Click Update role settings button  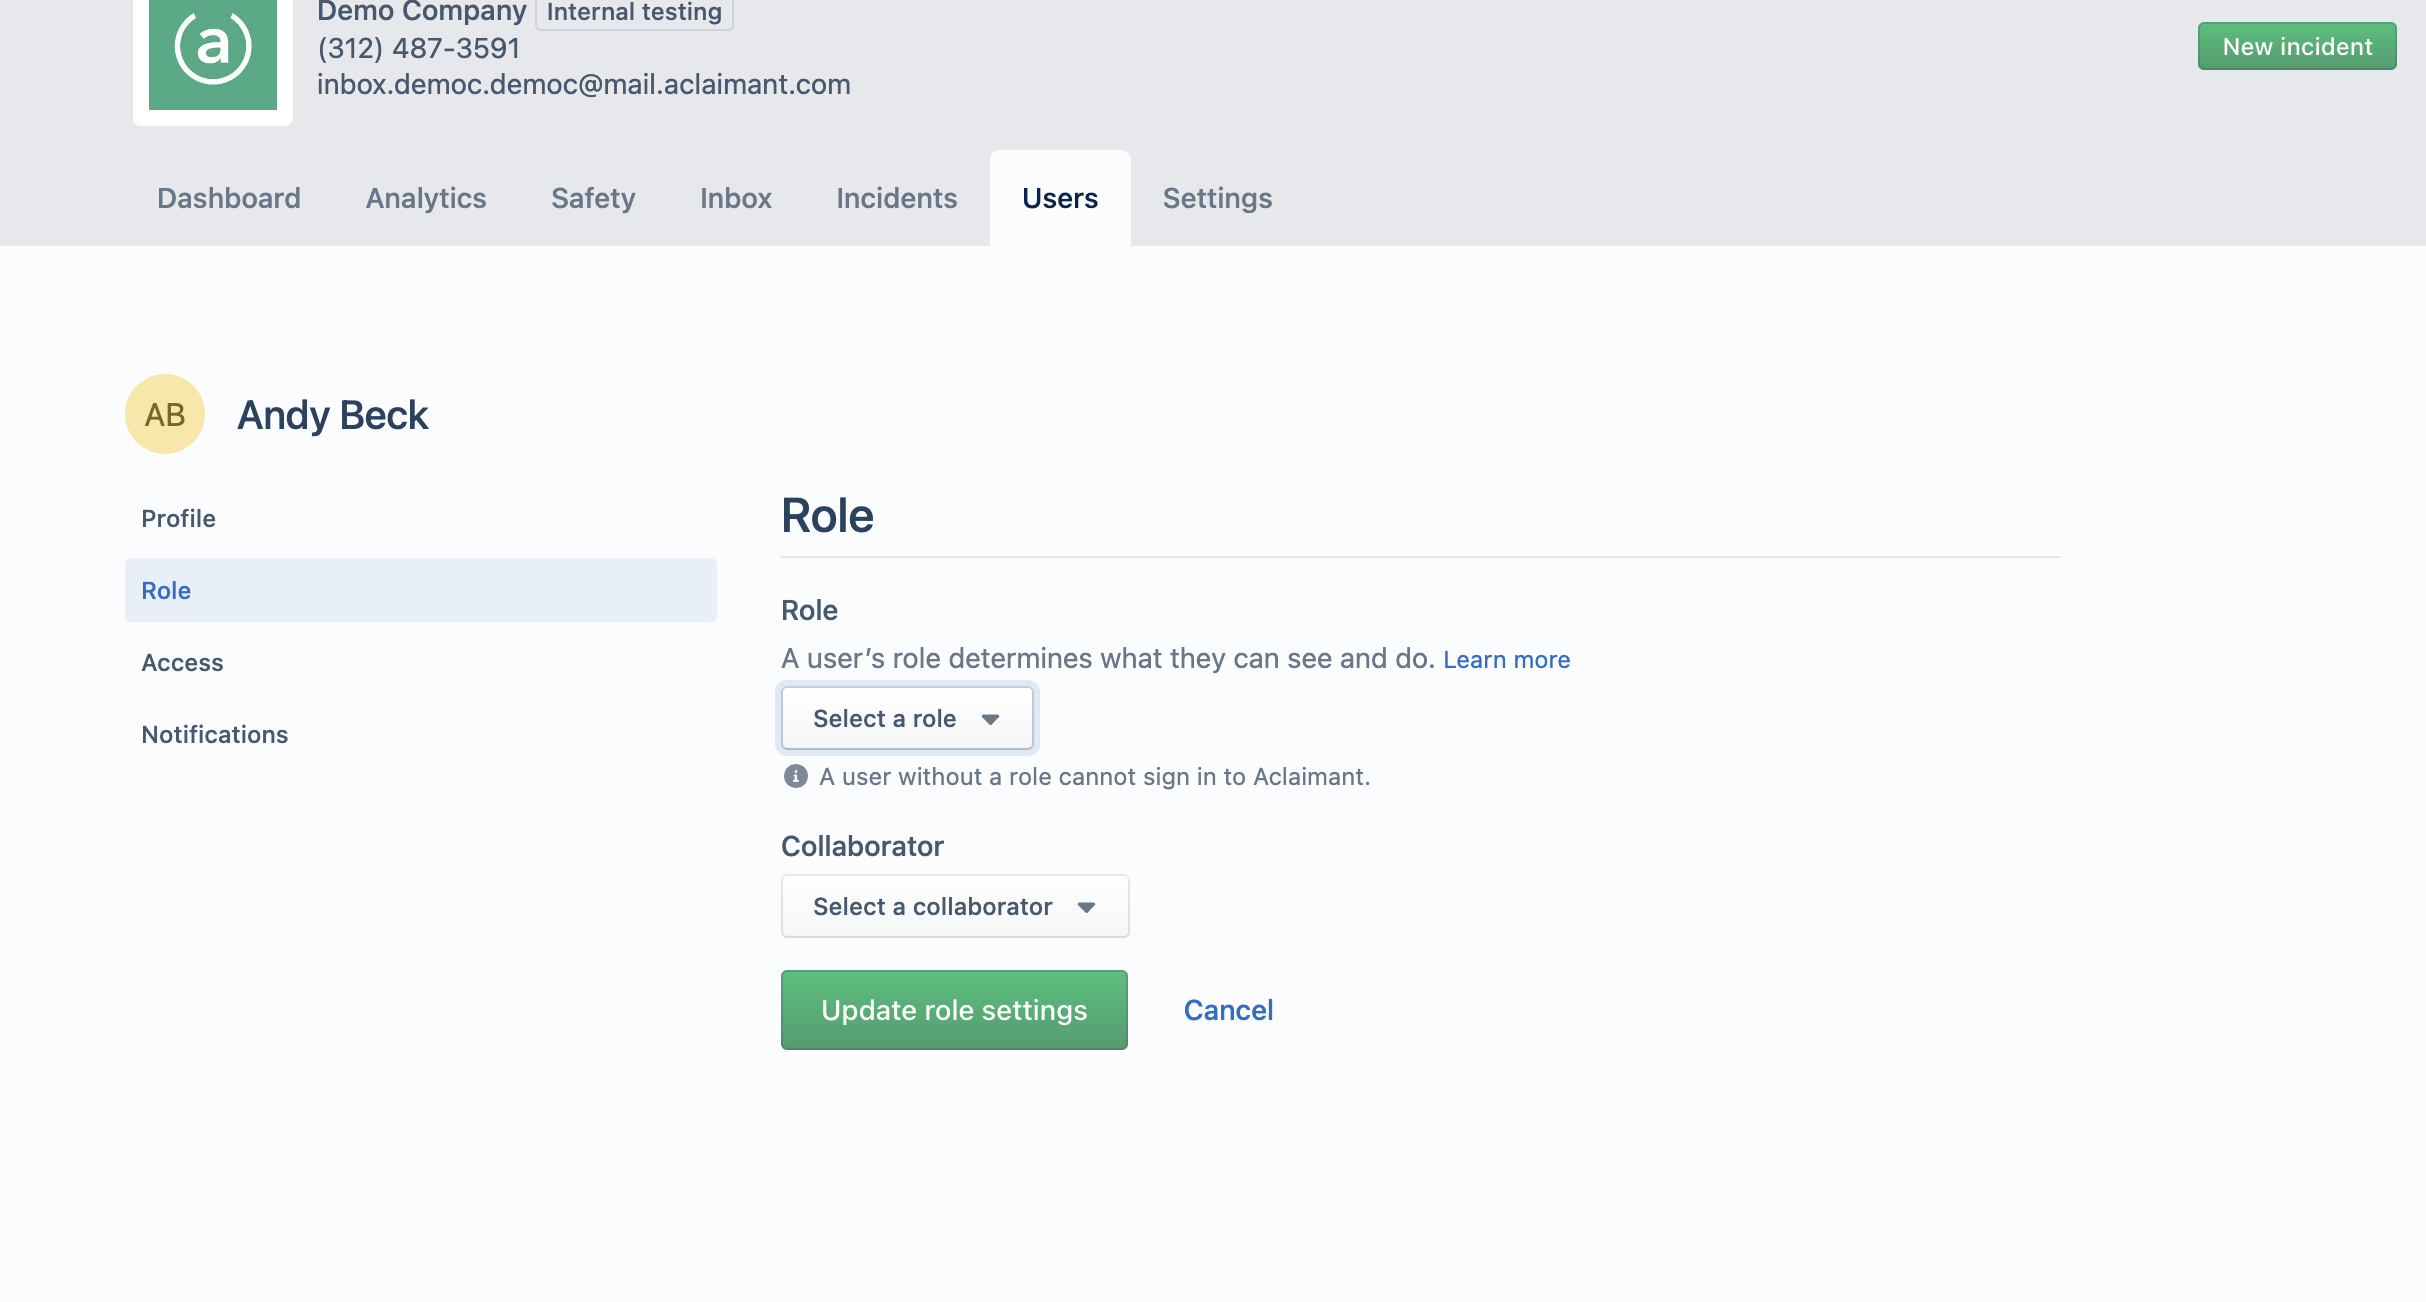pos(954,1010)
